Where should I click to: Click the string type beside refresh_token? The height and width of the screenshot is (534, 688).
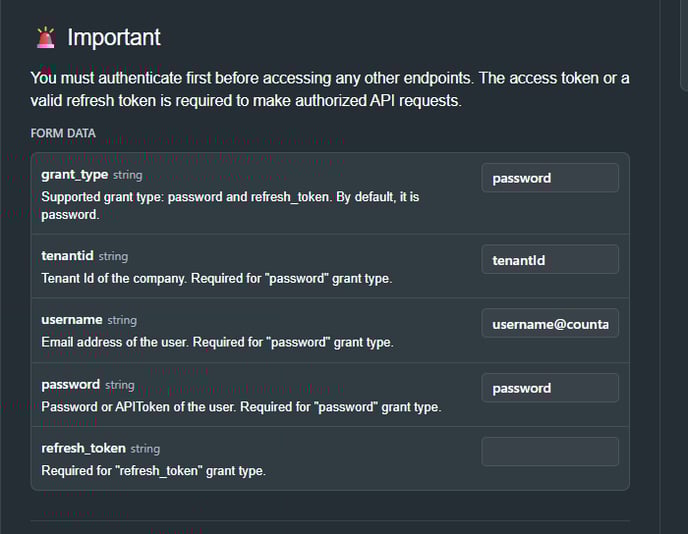point(145,449)
